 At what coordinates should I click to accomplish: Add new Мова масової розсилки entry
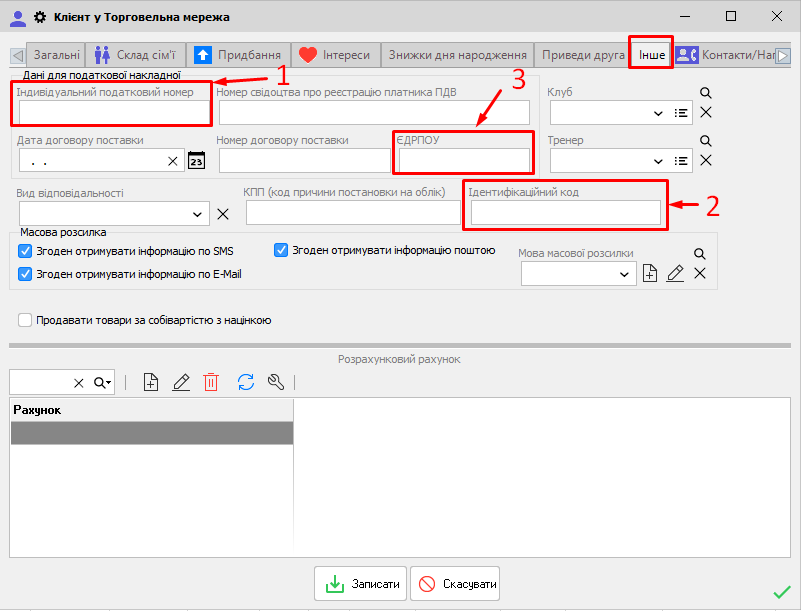[x=650, y=274]
